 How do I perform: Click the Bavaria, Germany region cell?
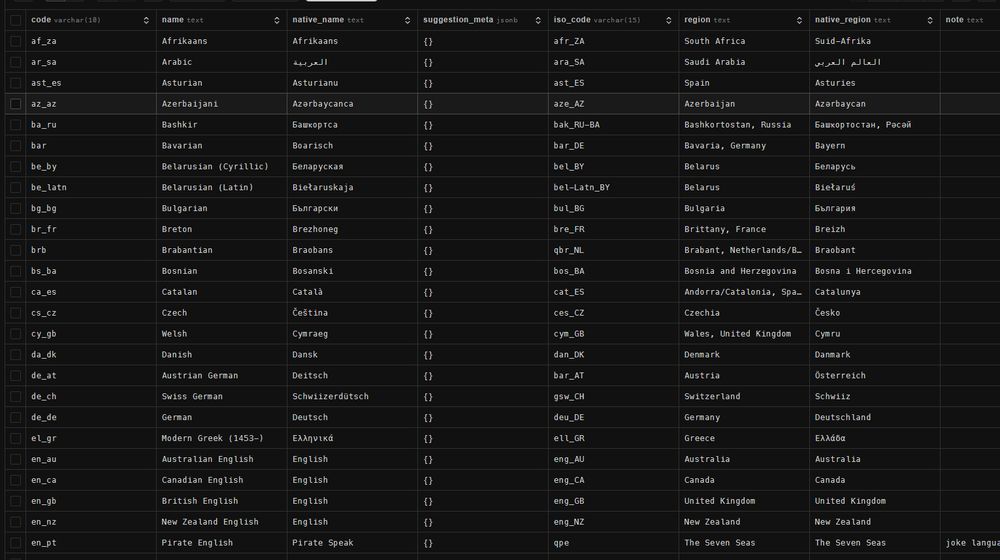(x=744, y=145)
